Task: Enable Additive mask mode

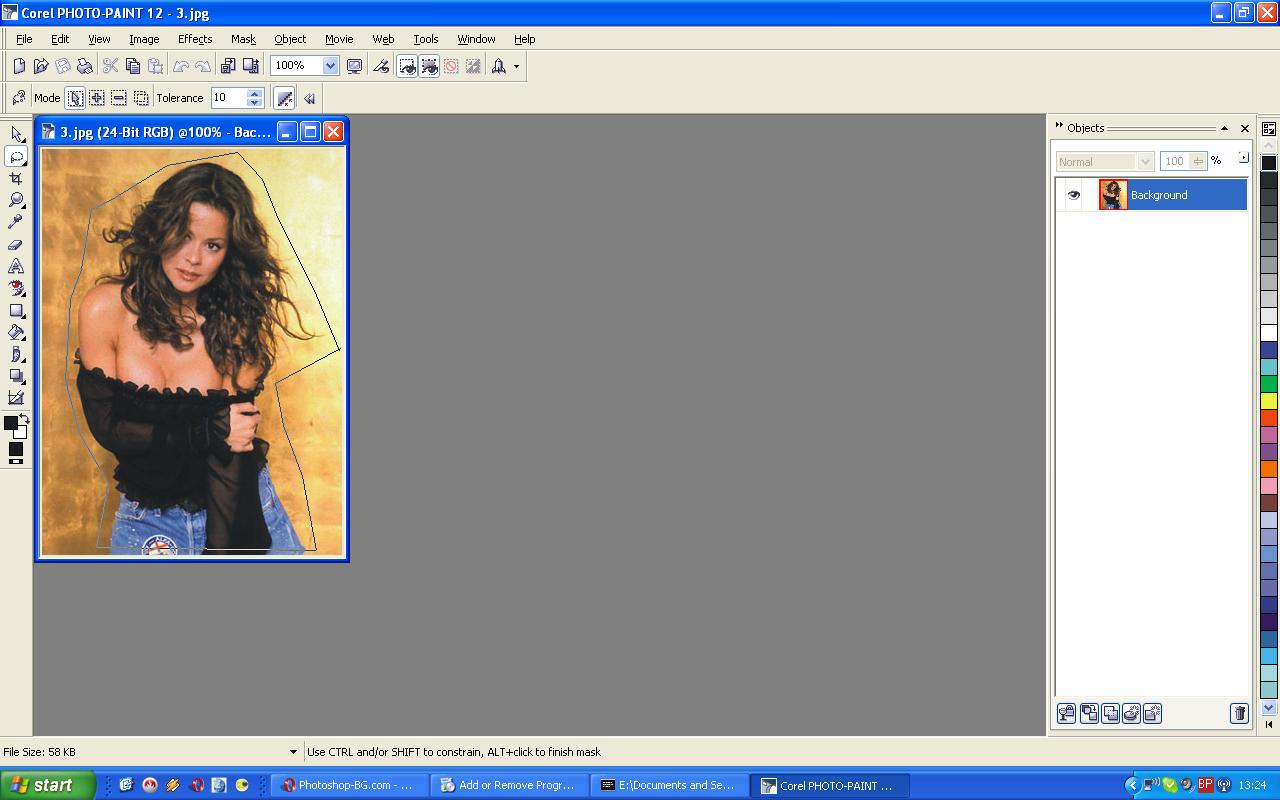Action: [x=97, y=98]
